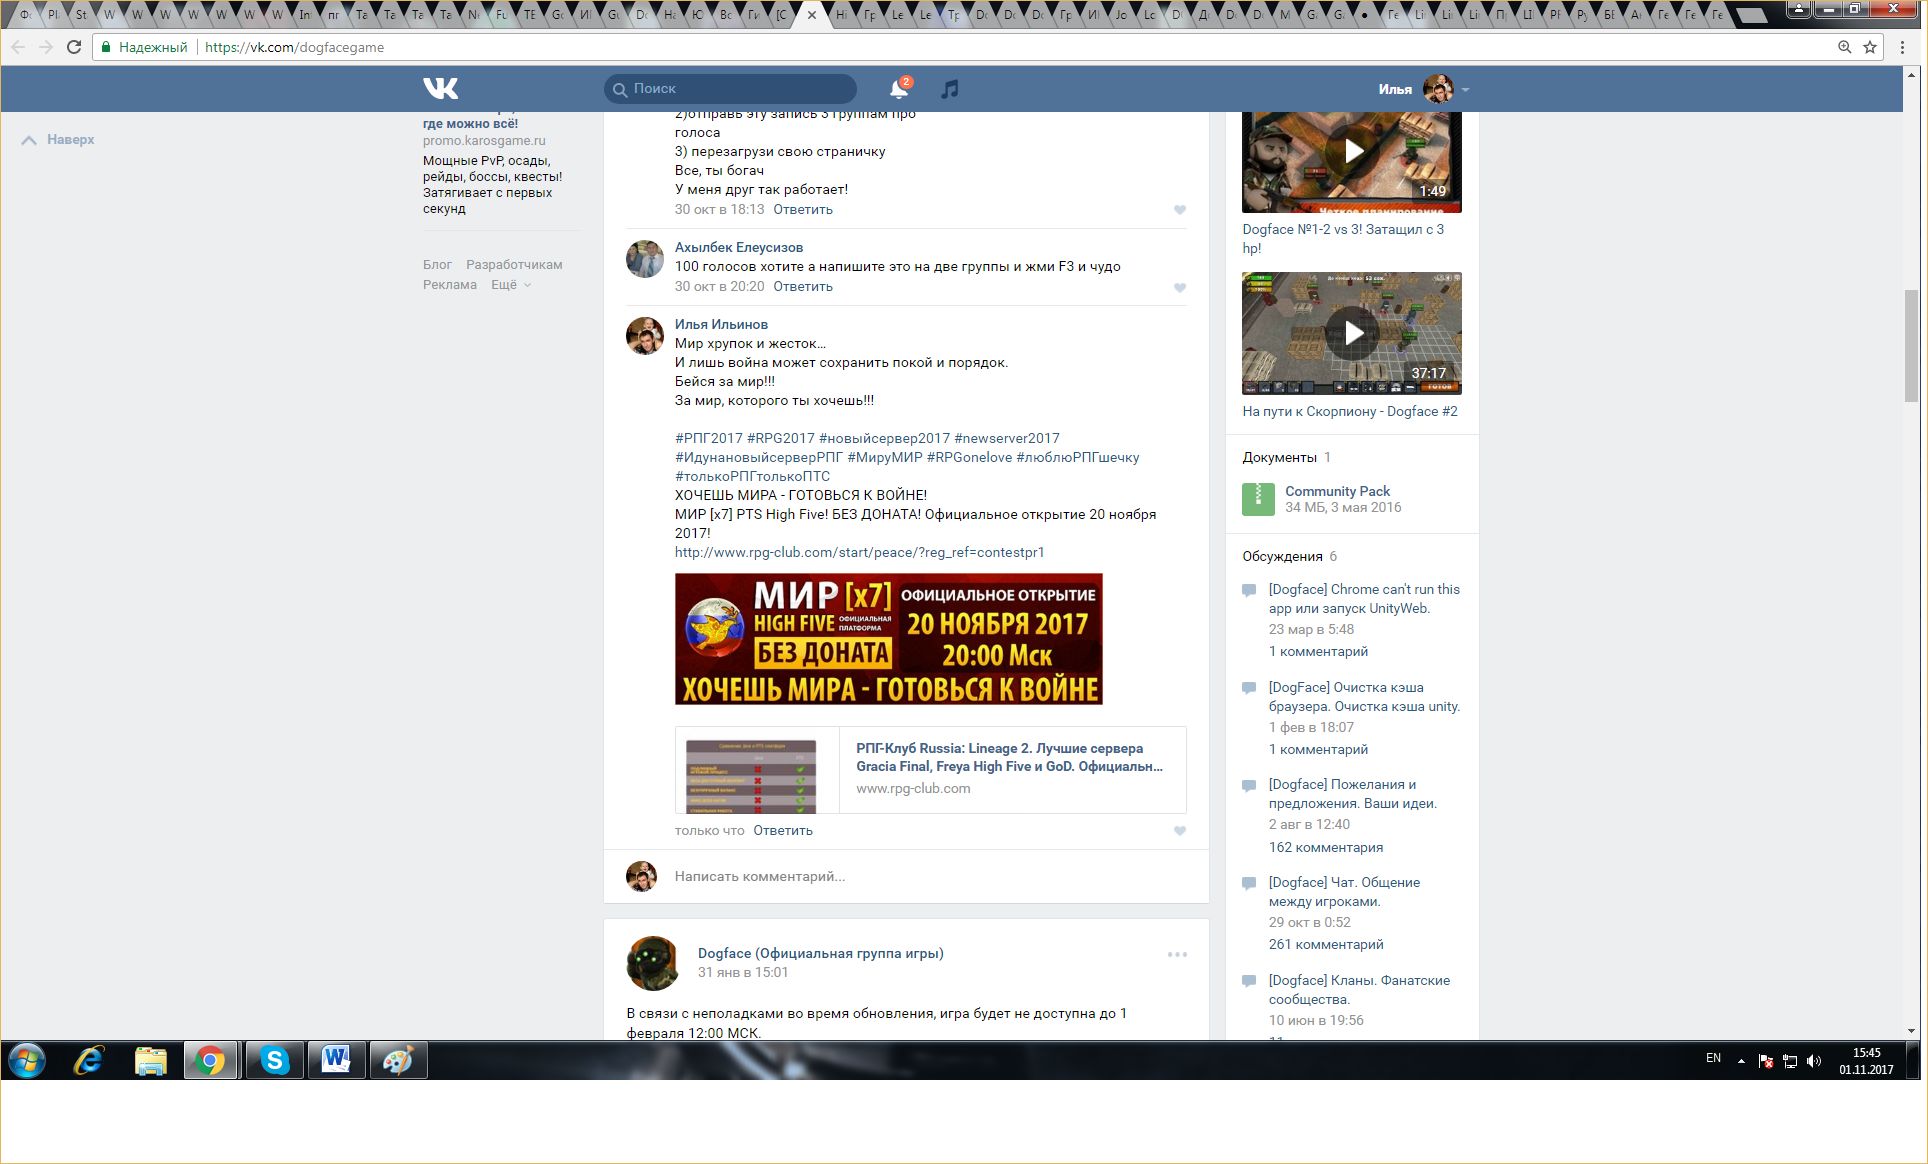This screenshot has height=1164, width=1928.
Task: Open the Обсуждения section header
Action: [x=1282, y=556]
